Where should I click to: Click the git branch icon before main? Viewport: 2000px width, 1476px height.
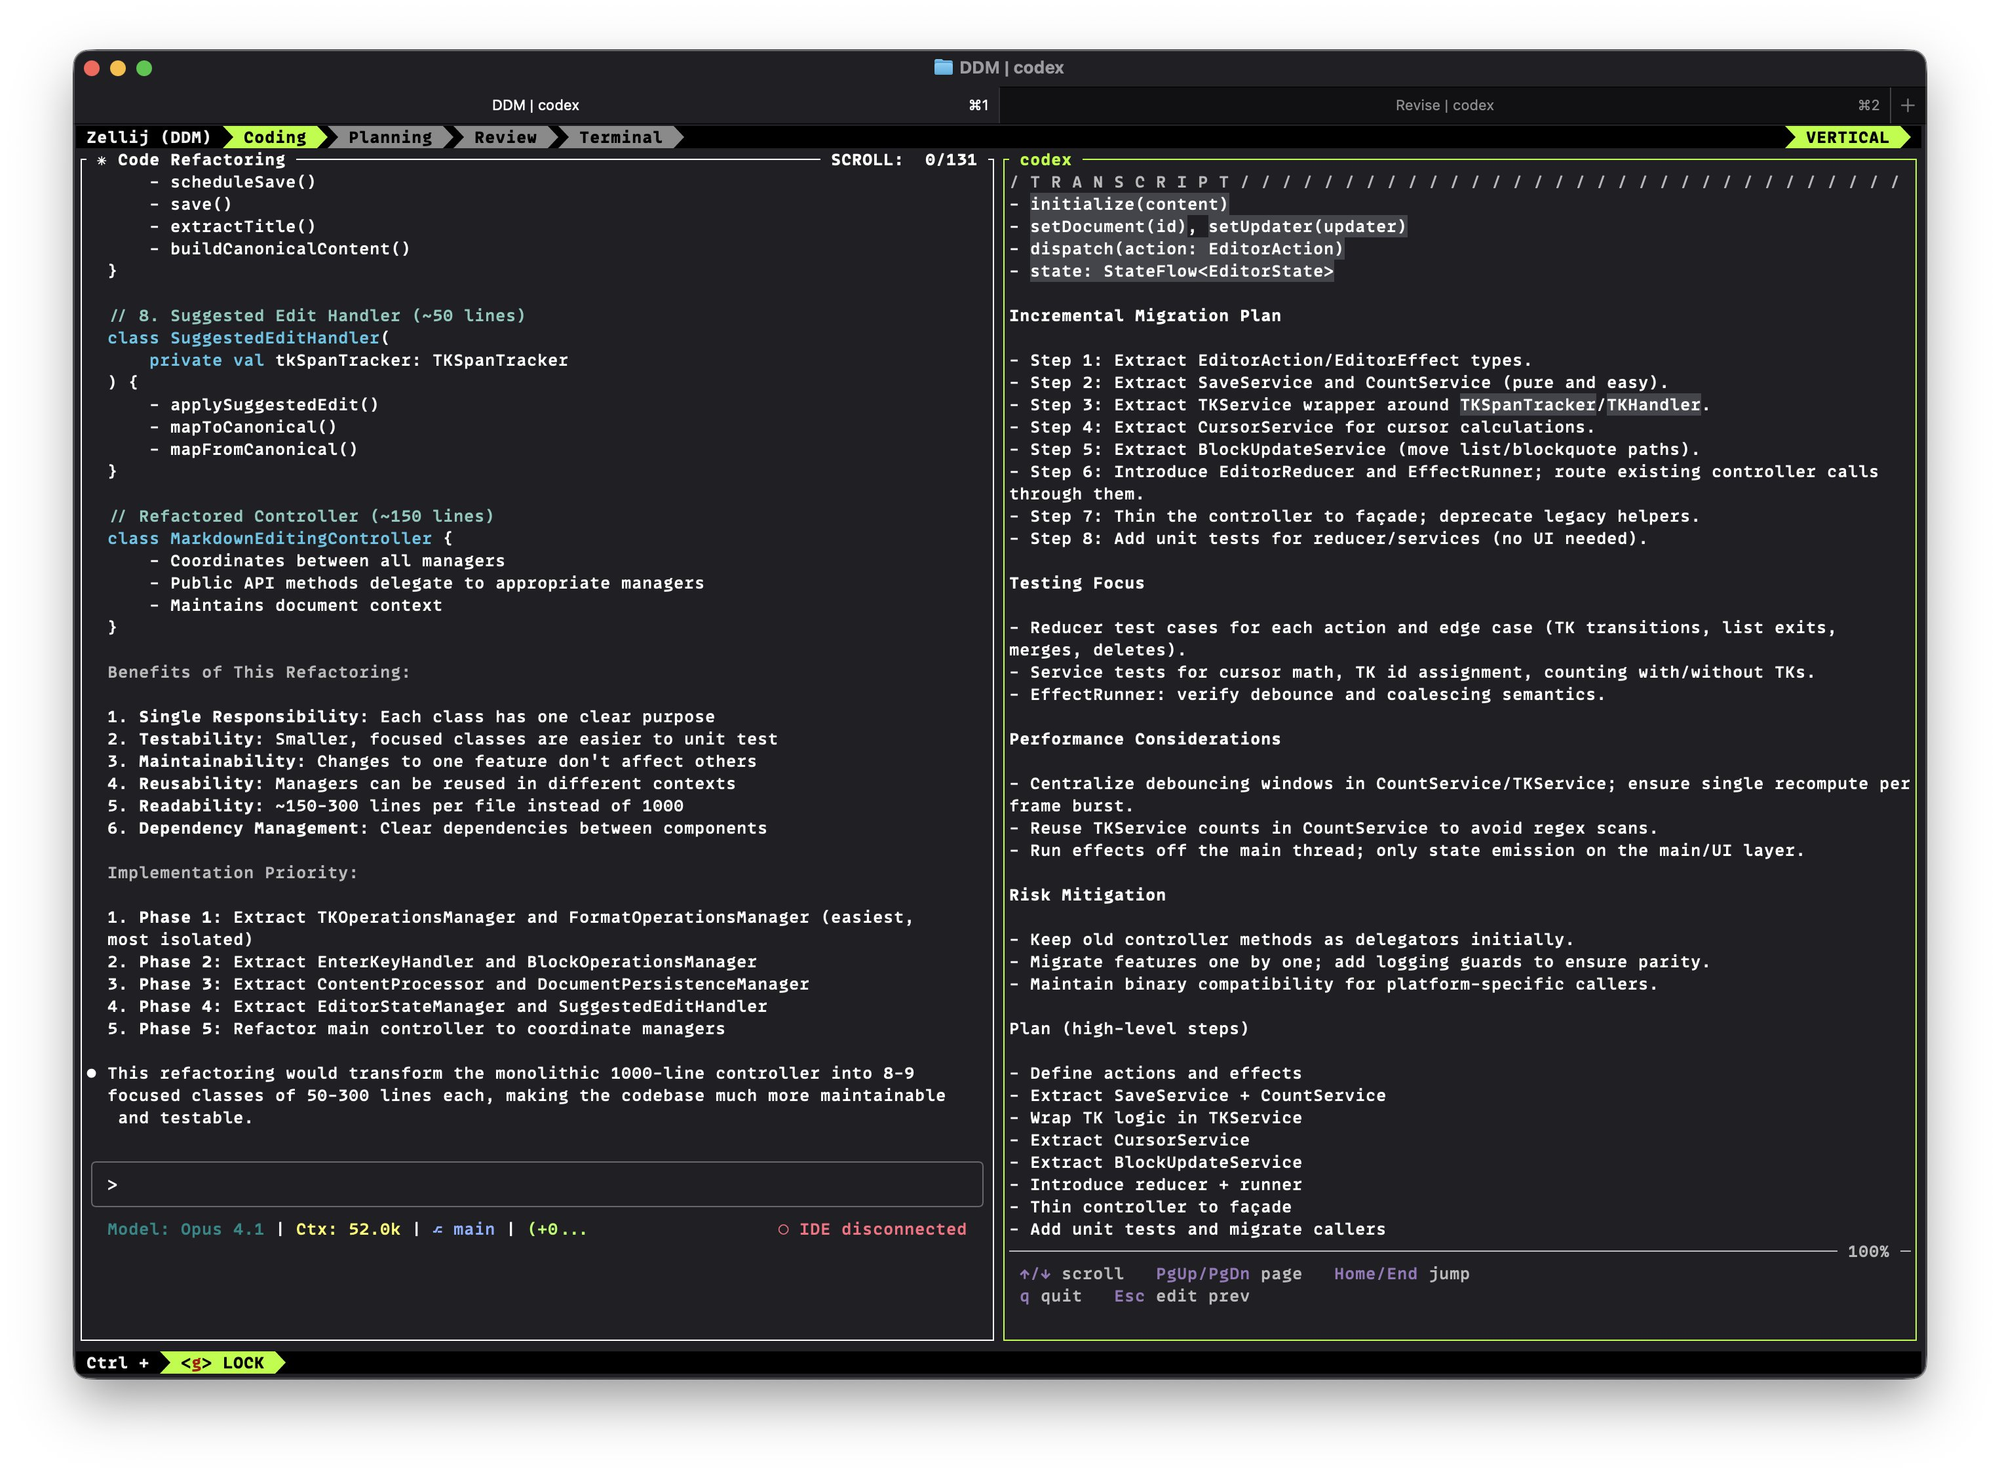438,1229
